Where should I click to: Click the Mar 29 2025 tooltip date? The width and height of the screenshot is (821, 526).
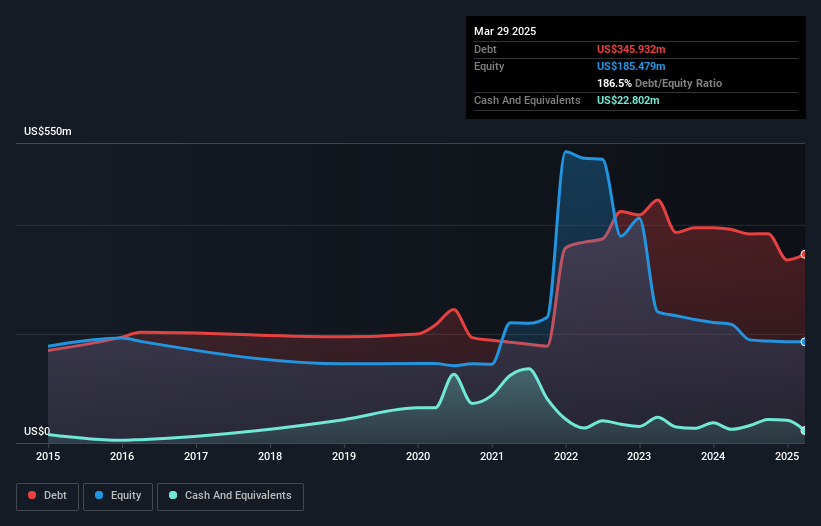tap(505, 31)
